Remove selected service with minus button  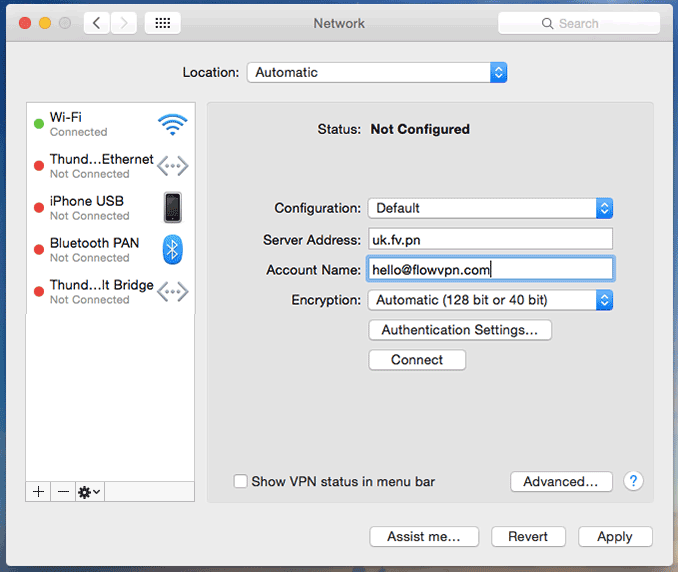(63, 492)
